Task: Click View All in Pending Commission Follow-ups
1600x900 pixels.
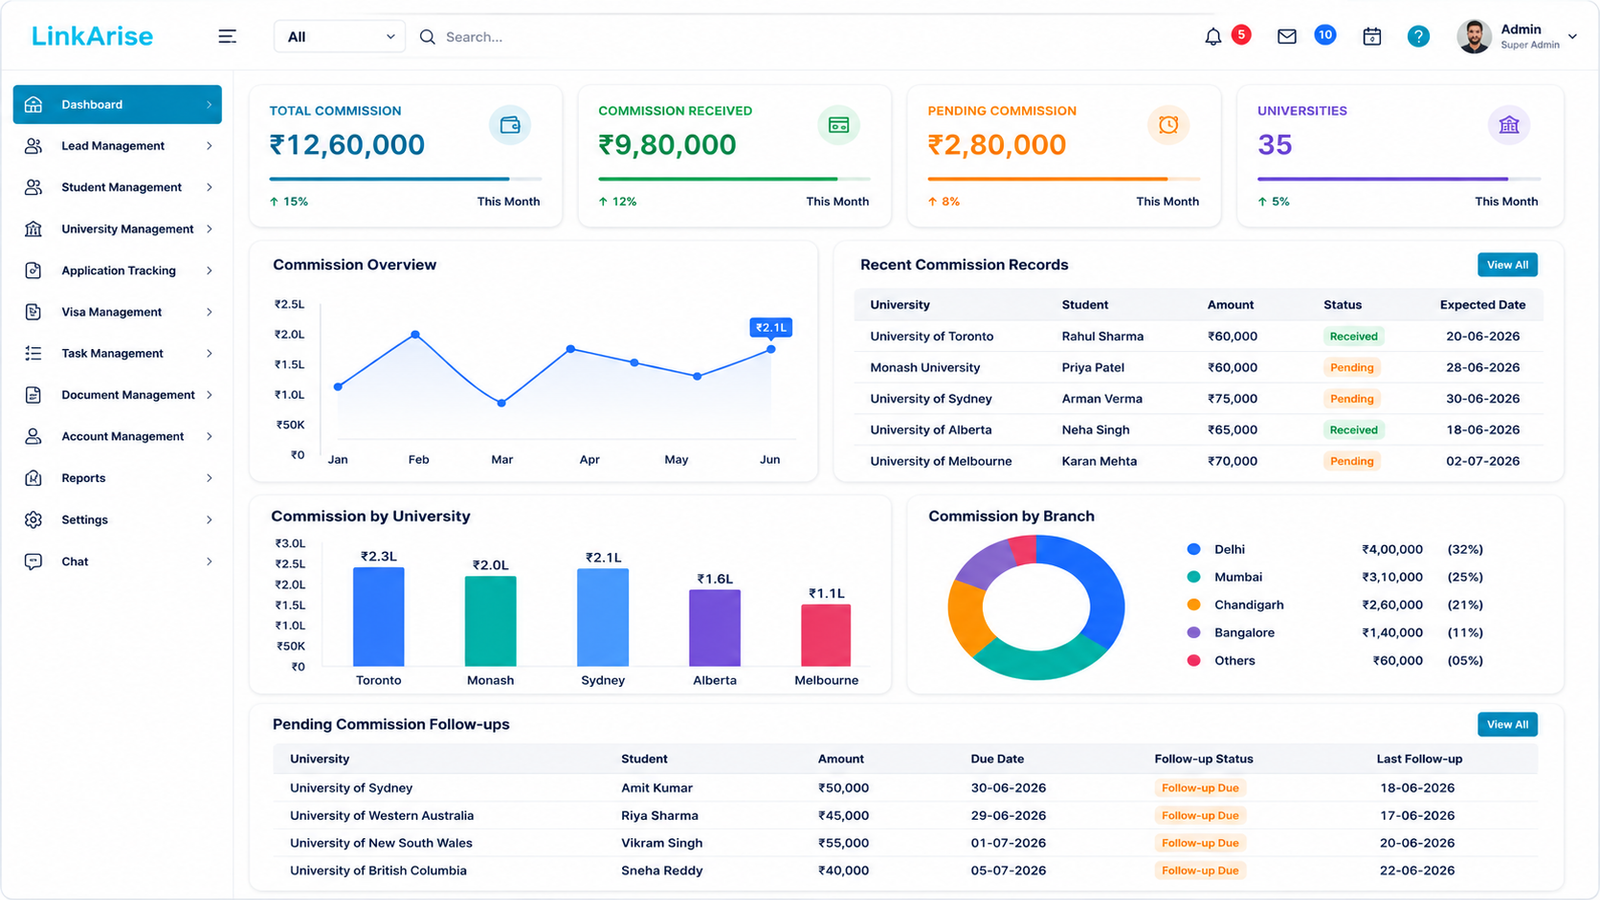Action: pos(1507,724)
